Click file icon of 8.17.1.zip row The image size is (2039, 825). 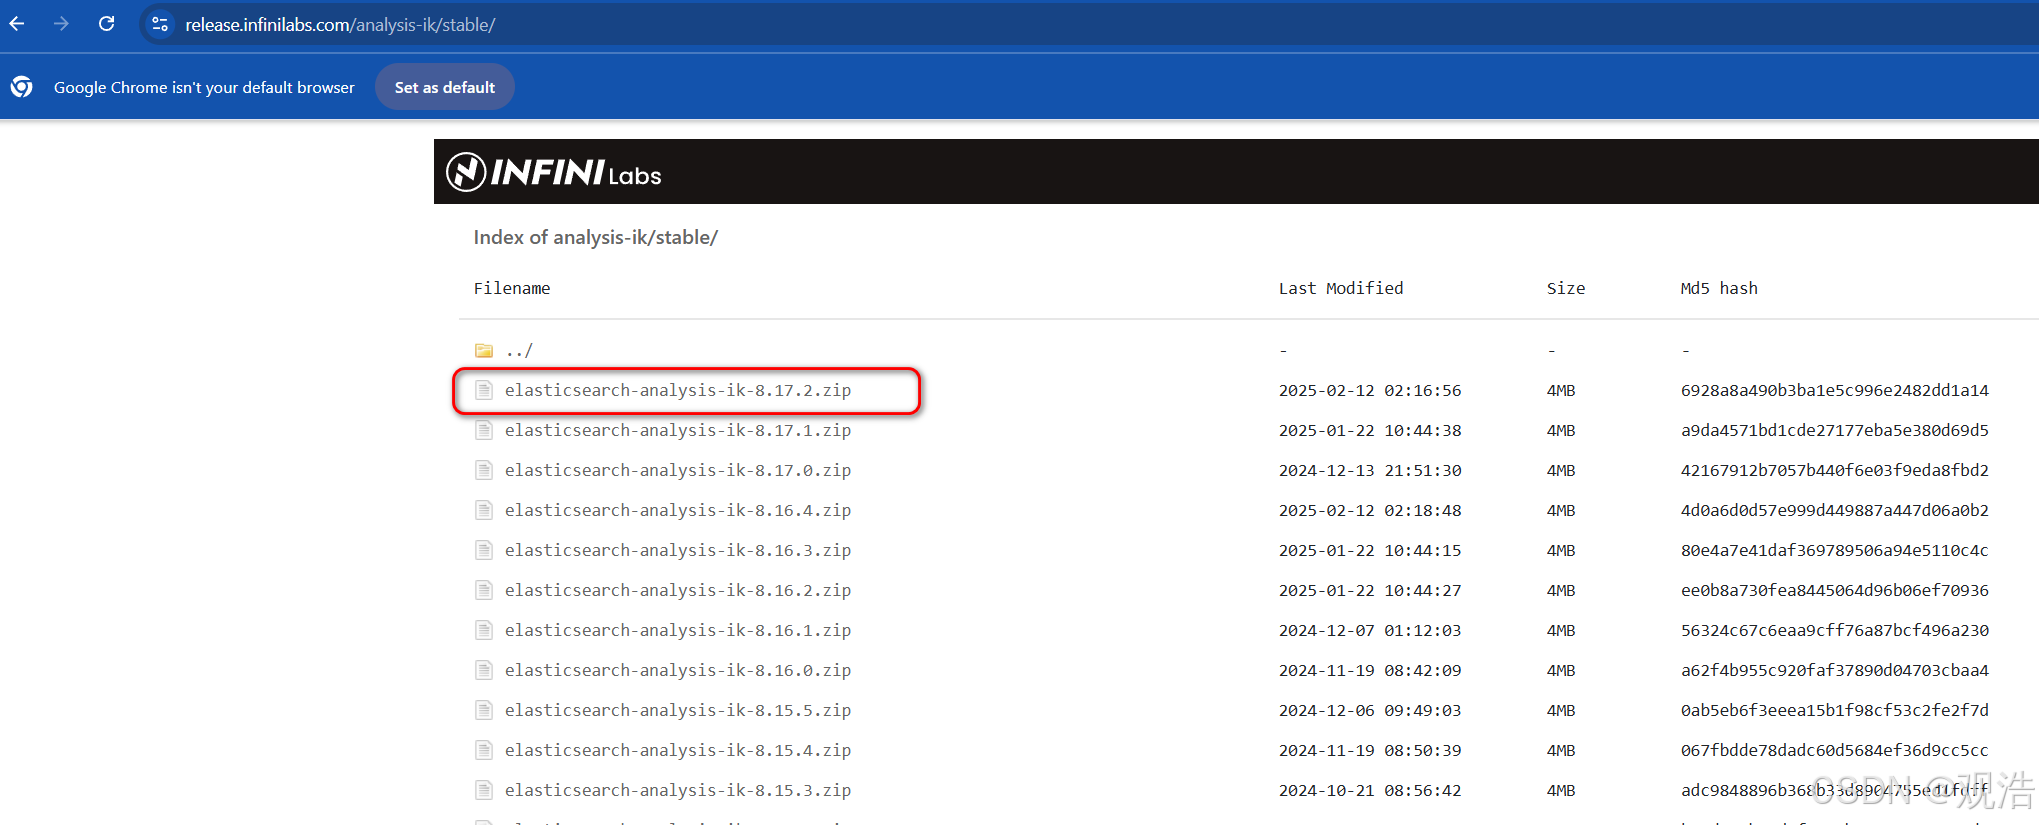click(x=484, y=430)
